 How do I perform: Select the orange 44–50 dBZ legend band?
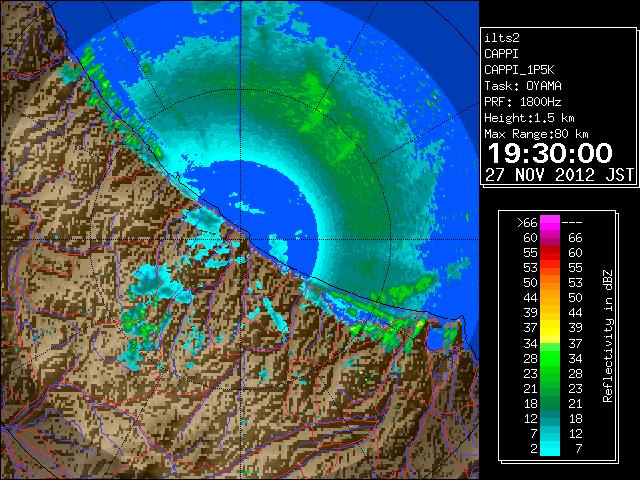(x=550, y=298)
